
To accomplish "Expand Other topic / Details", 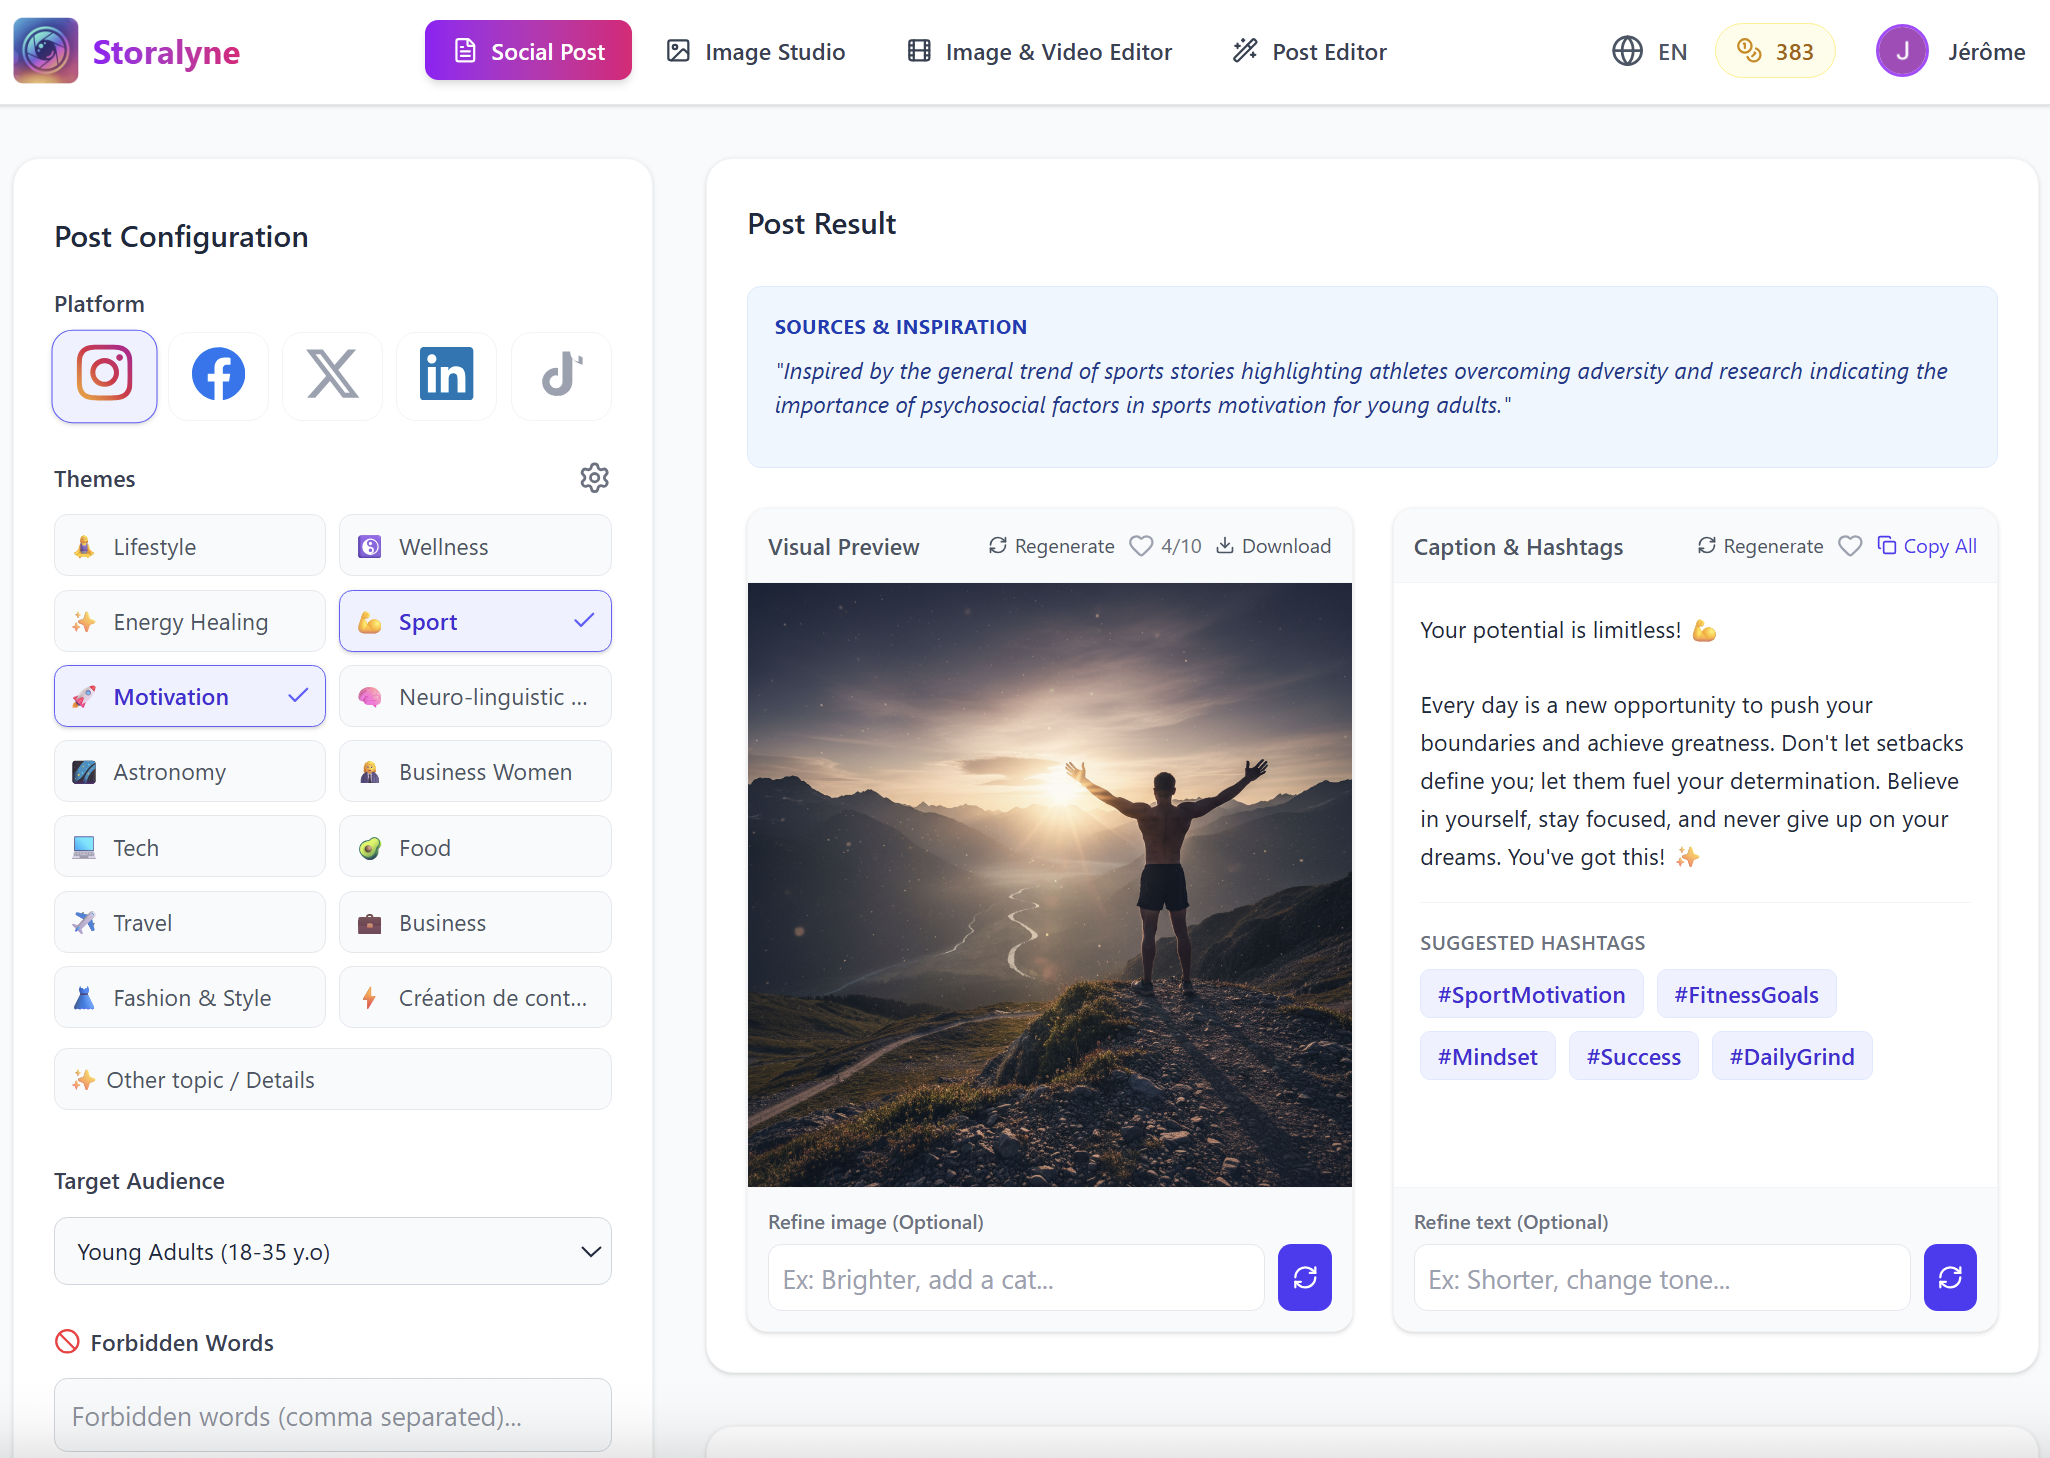I will 332,1079.
